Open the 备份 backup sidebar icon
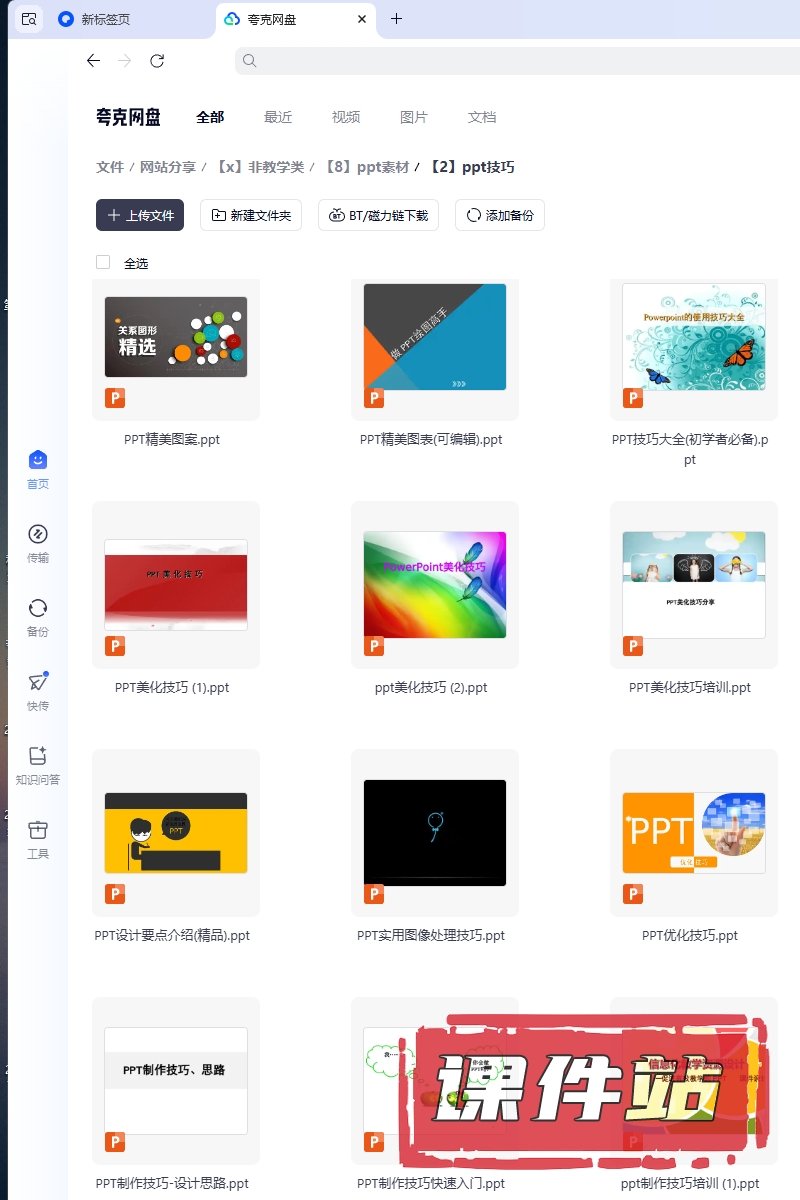Image resolution: width=800 pixels, height=1200 pixels. 38,609
